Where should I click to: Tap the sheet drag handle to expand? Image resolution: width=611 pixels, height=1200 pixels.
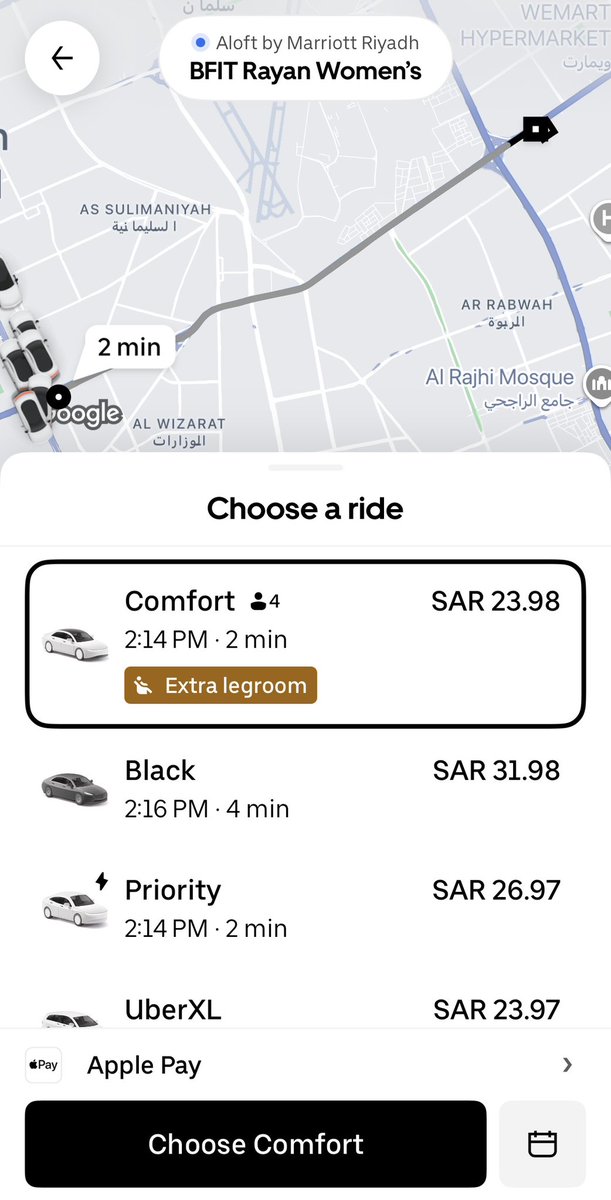[306, 467]
